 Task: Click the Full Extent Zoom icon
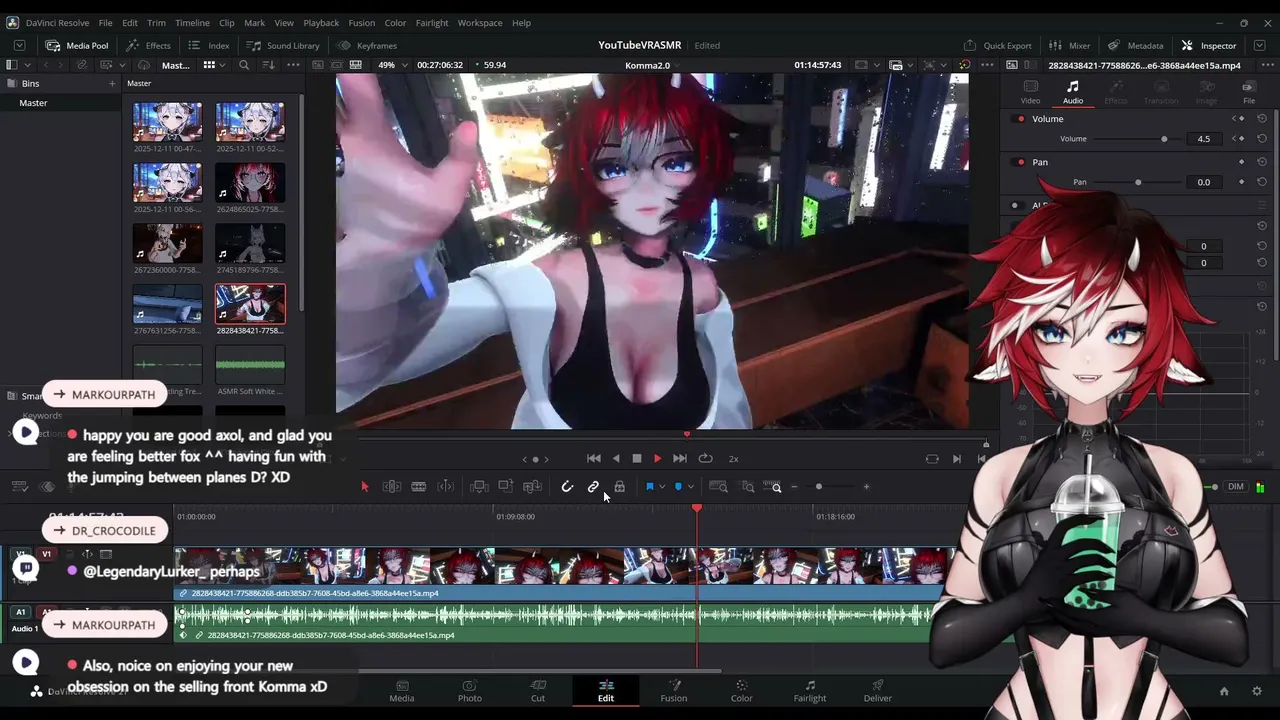point(718,487)
